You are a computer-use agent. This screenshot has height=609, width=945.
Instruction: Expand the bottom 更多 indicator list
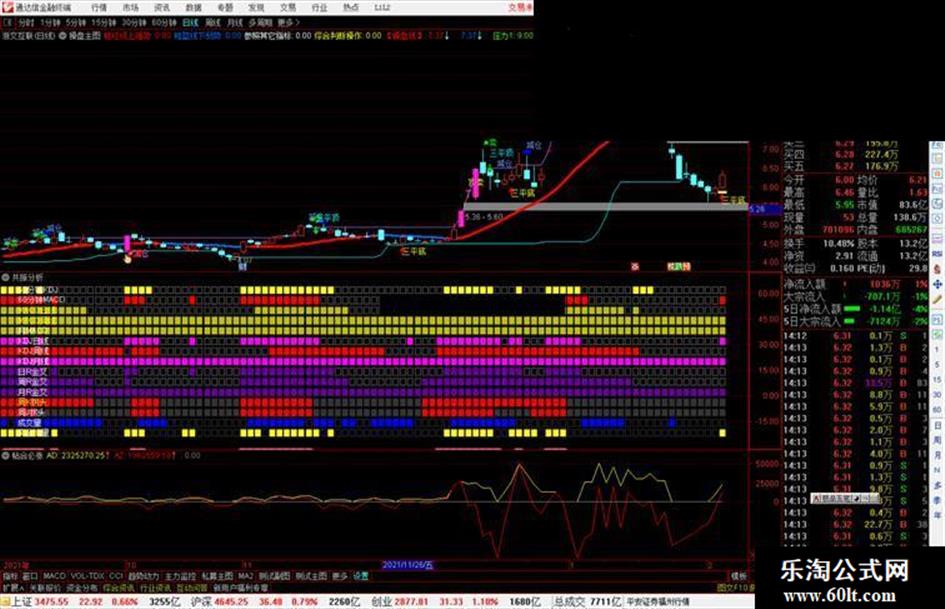(x=340, y=576)
